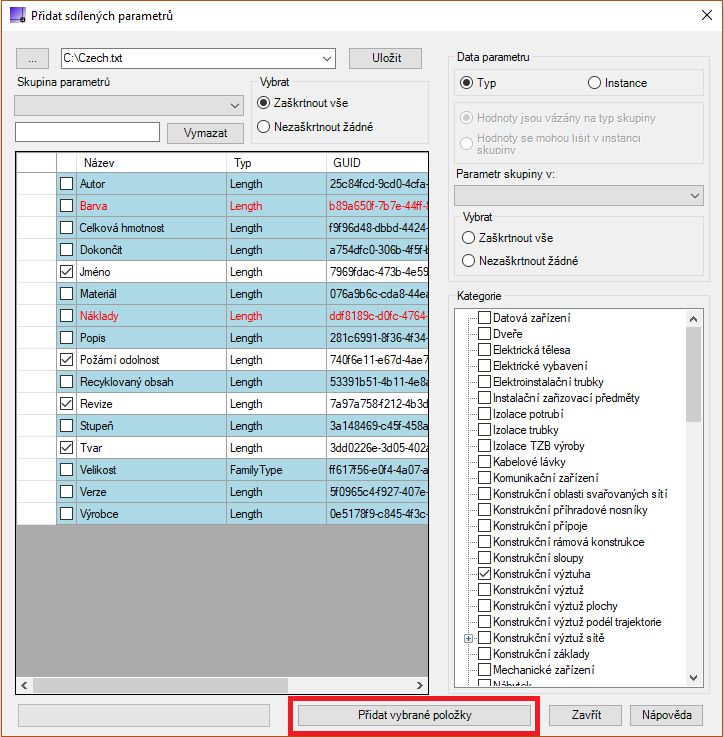The width and height of the screenshot is (724, 737).
Task: Check the Barva parameter checkbox
Action: click(x=67, y=206)
